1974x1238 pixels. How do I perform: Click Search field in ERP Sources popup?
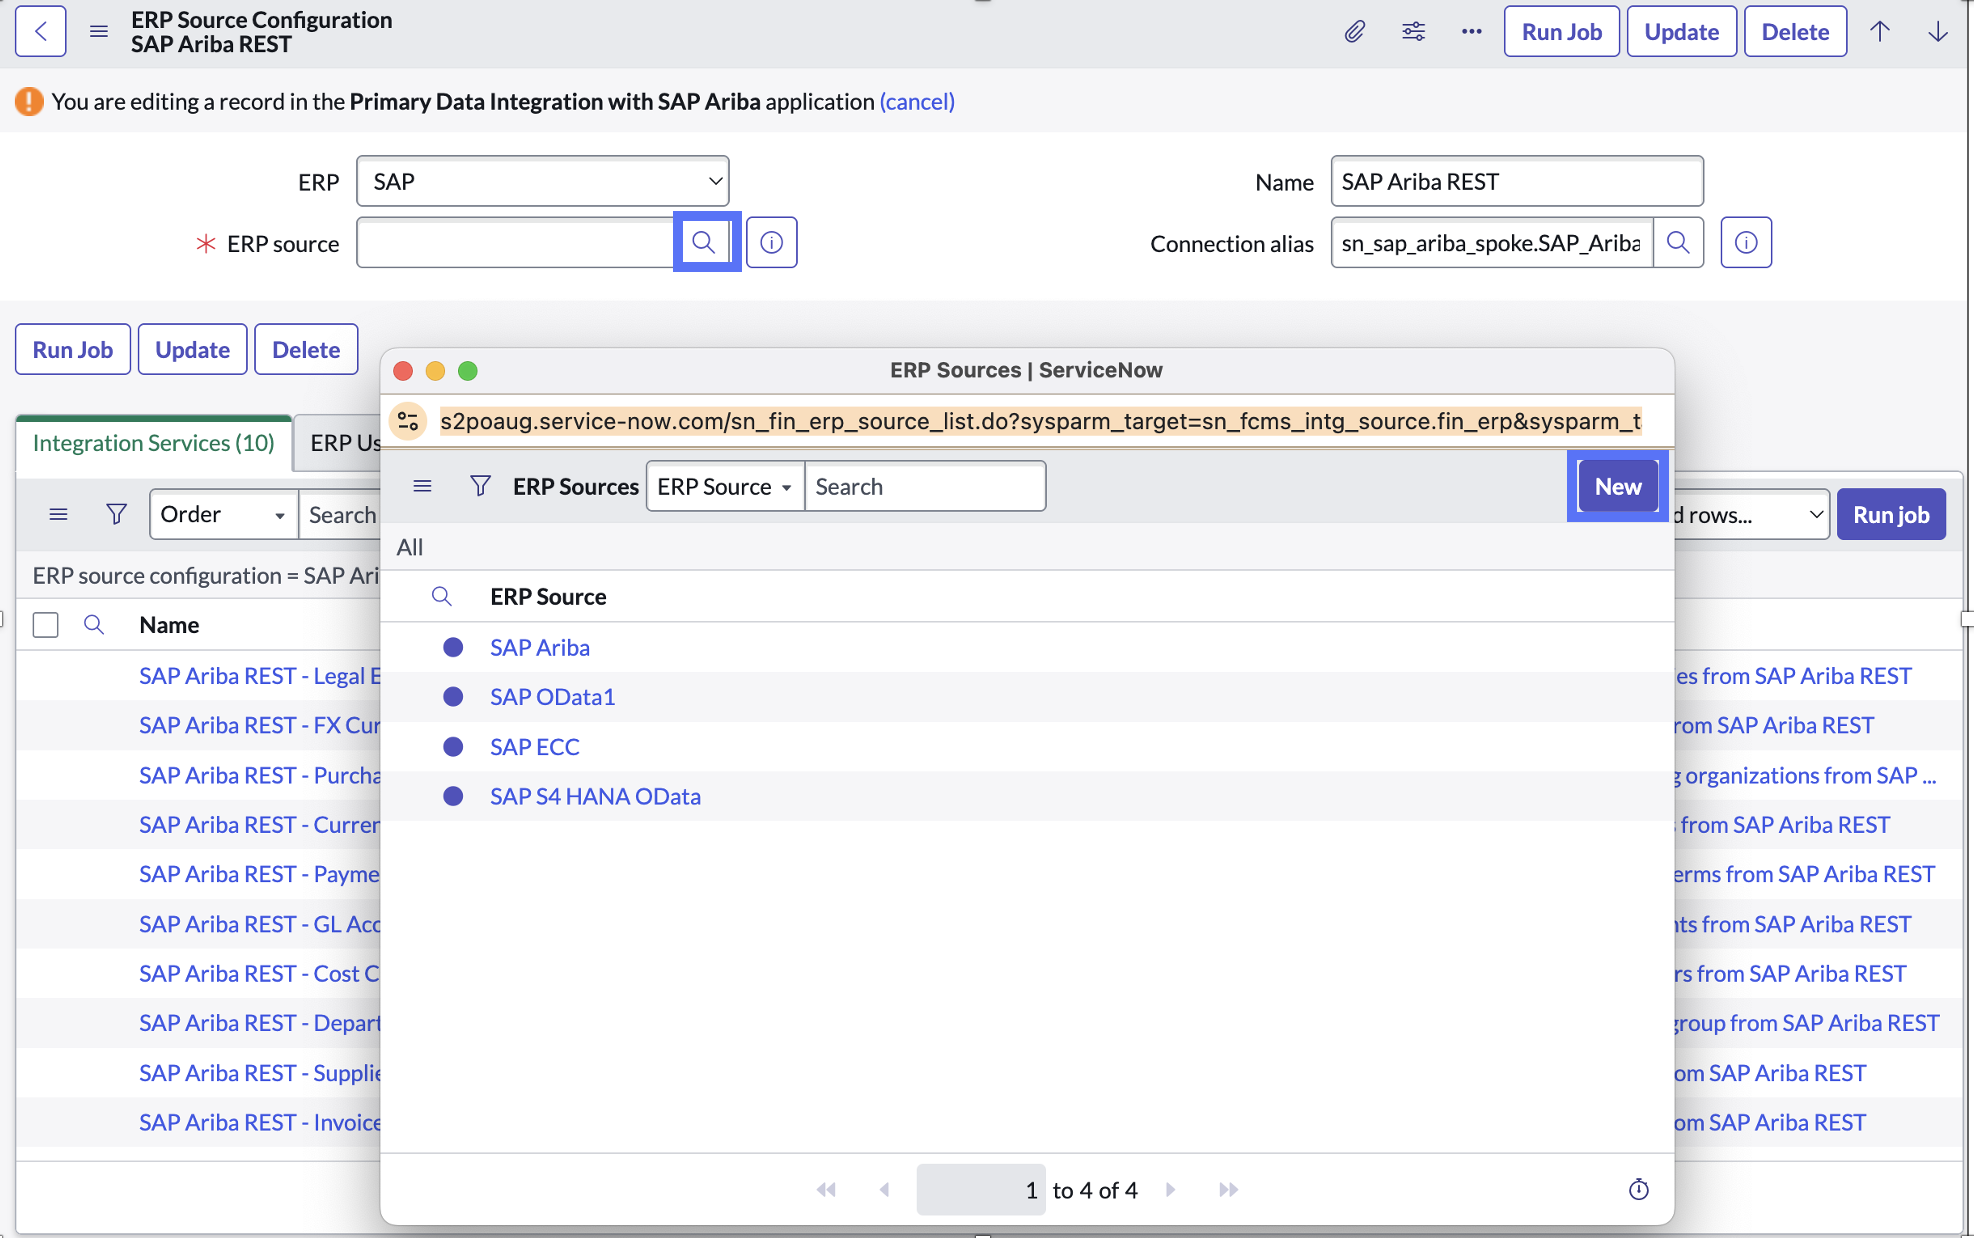click(925, 486)
